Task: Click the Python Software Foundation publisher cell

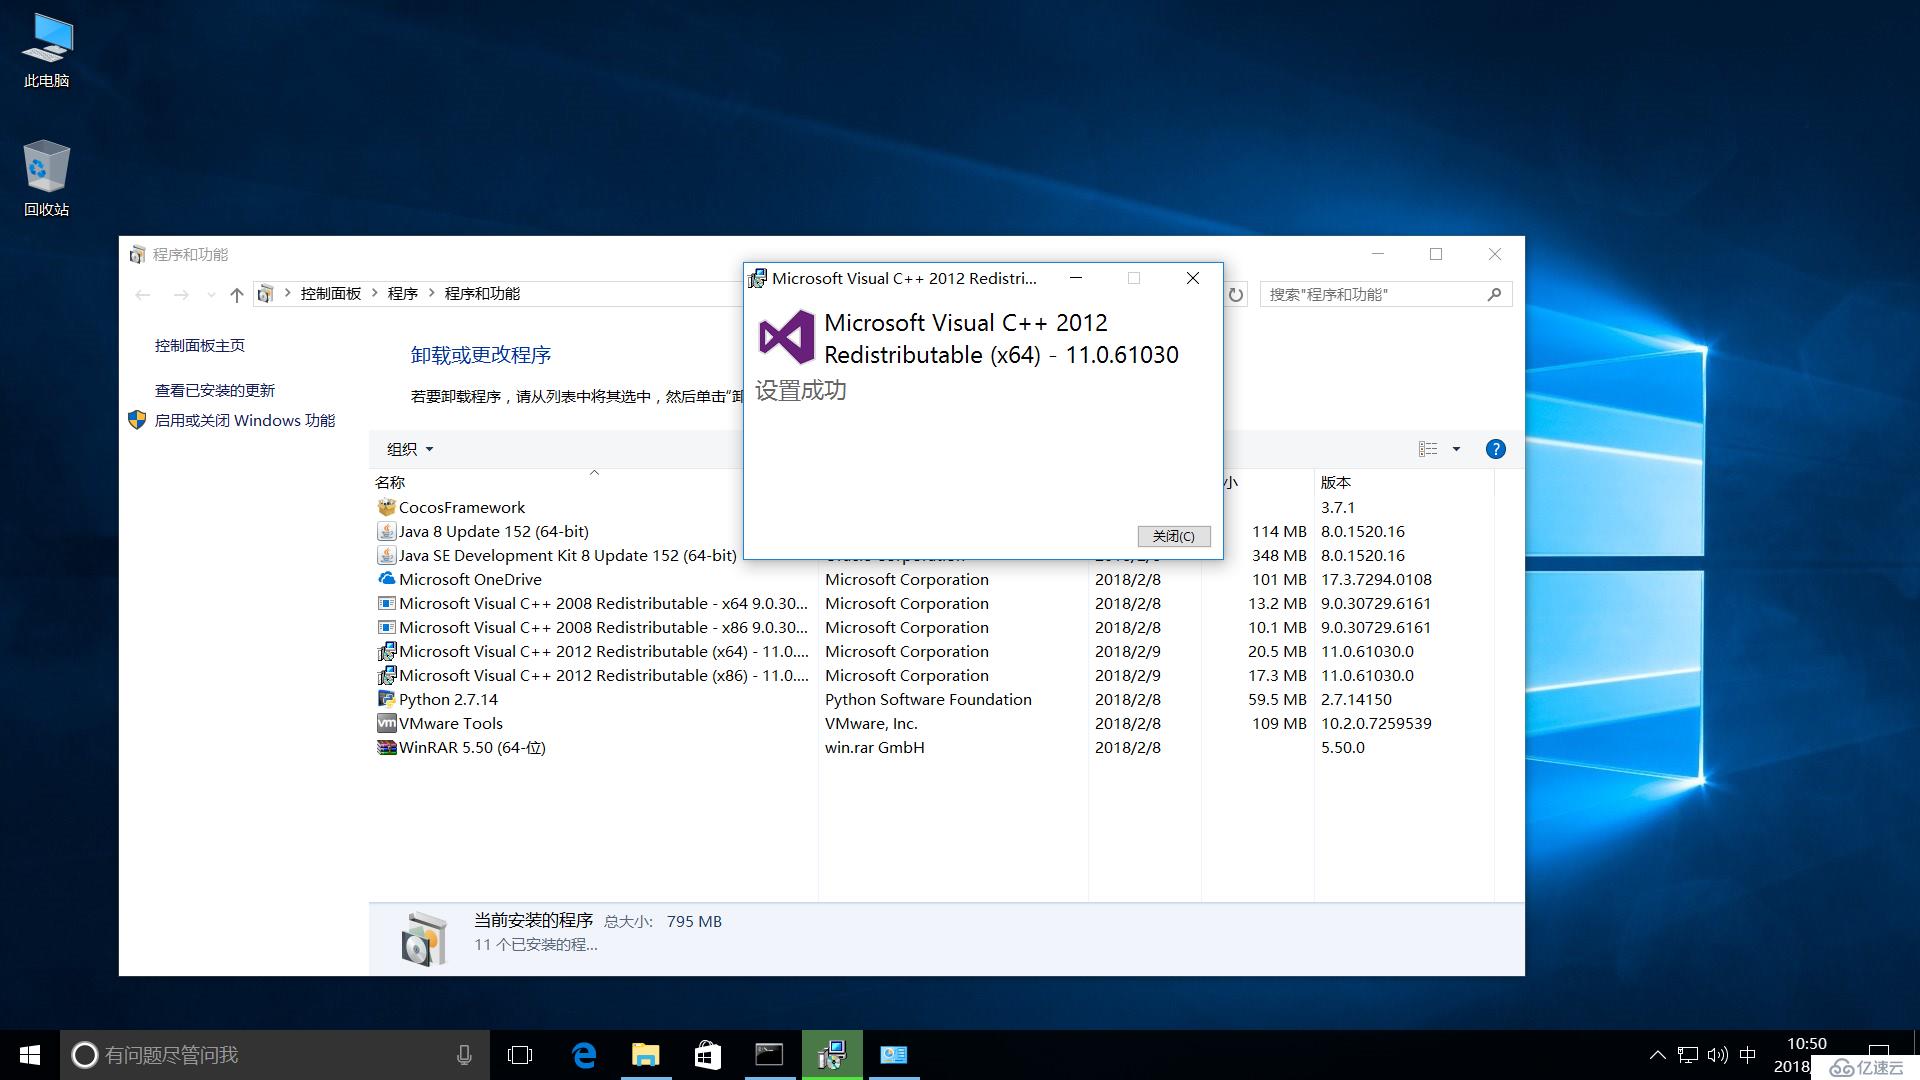Action: pyautogui.click(x=928, y=699)
